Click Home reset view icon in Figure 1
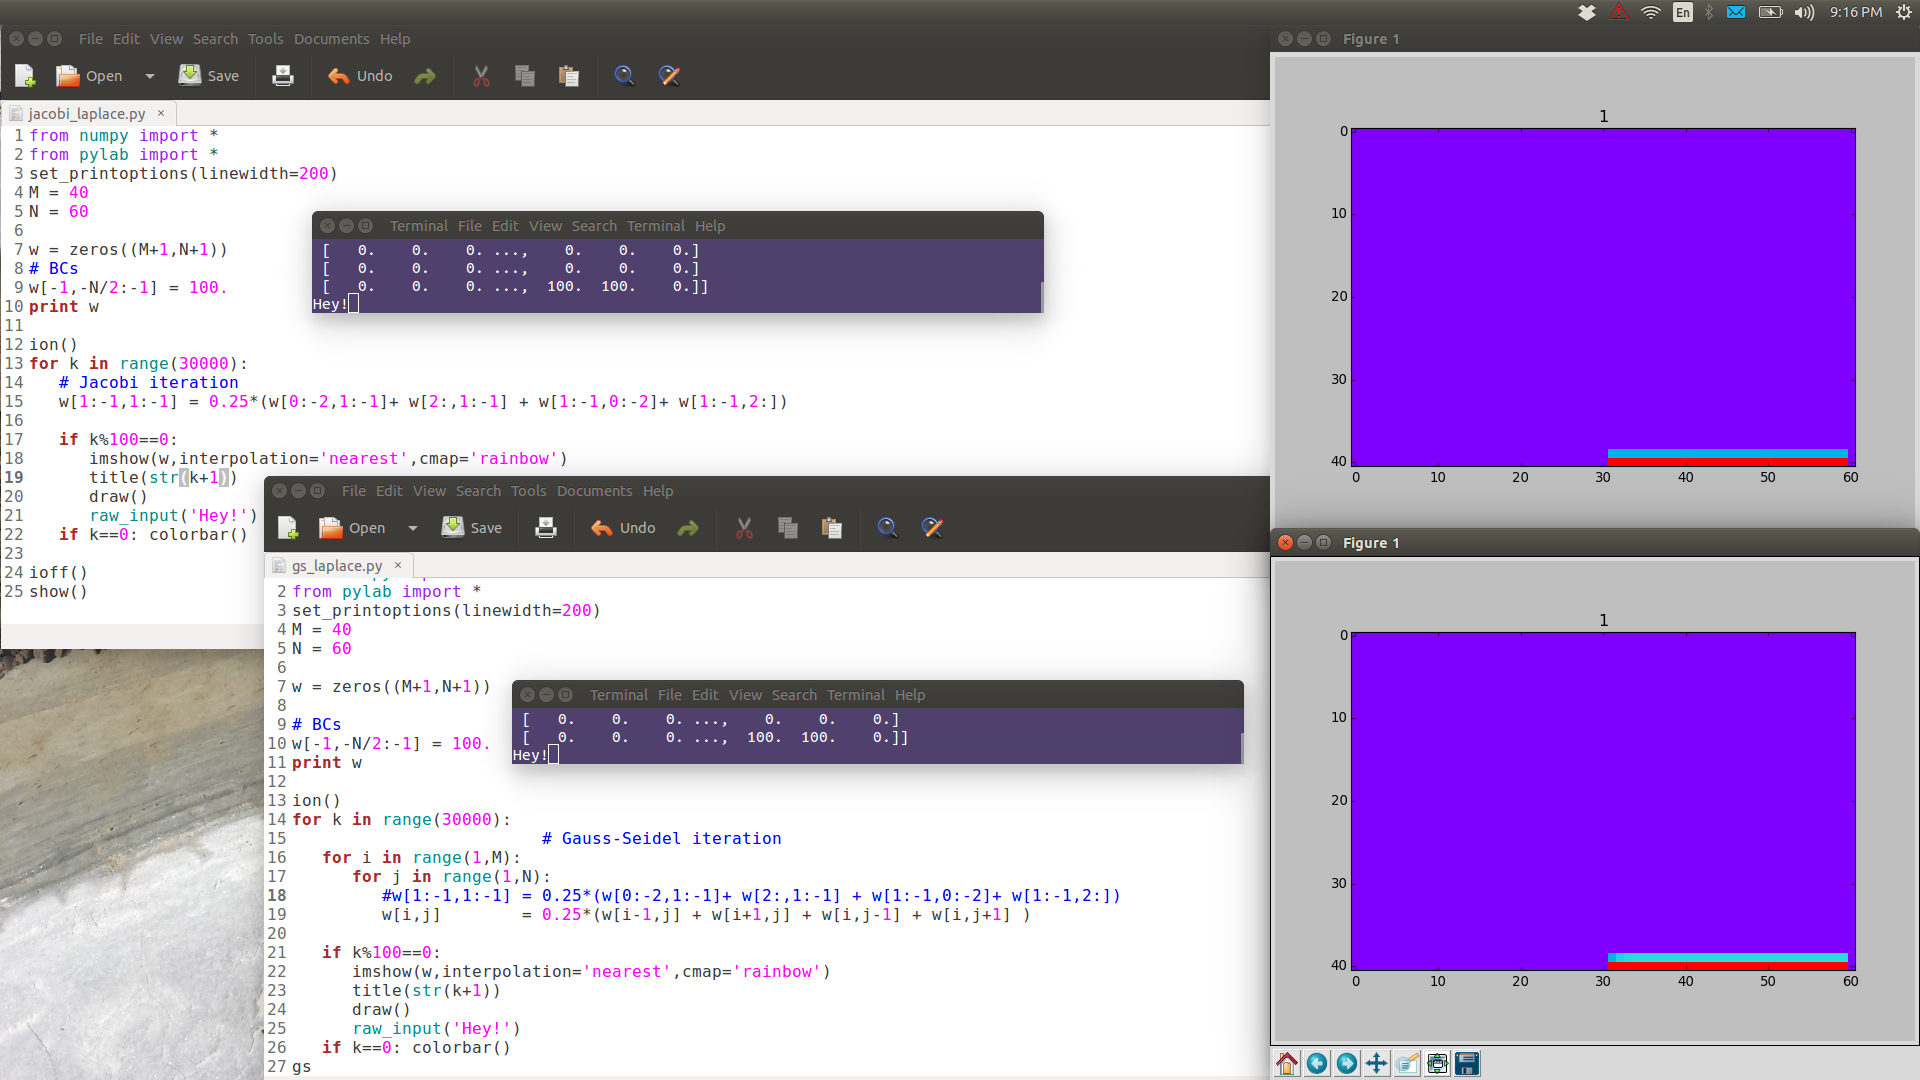This screenshot has width=1920, height=1080. [x=1287, y=1063]
